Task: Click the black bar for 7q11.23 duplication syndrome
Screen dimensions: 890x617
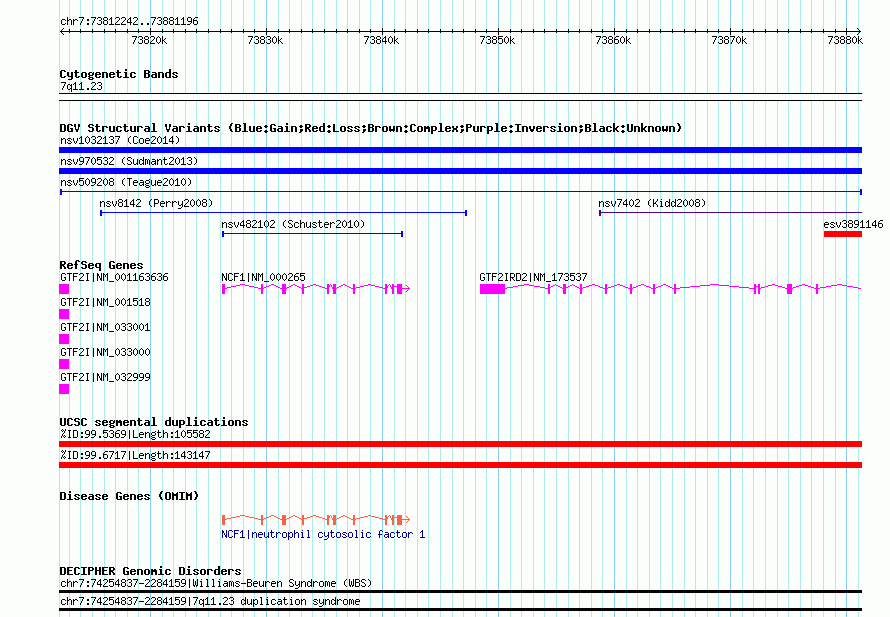Action: 460,610
